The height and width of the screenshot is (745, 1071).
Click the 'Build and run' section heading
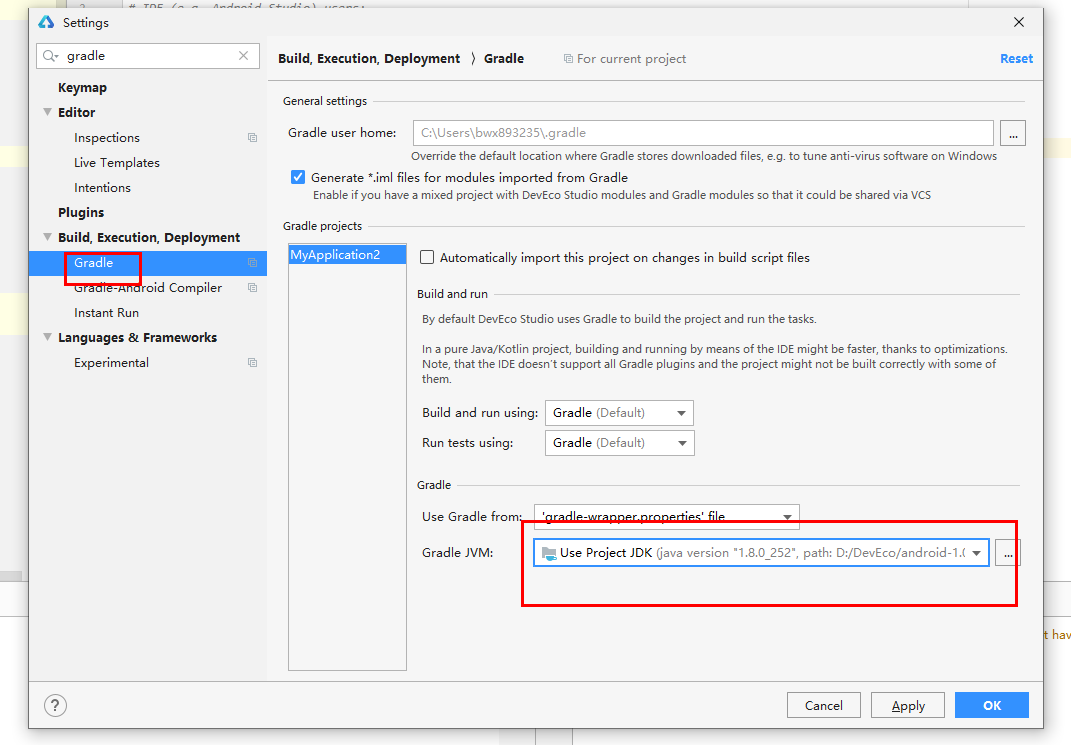(452, 294)
